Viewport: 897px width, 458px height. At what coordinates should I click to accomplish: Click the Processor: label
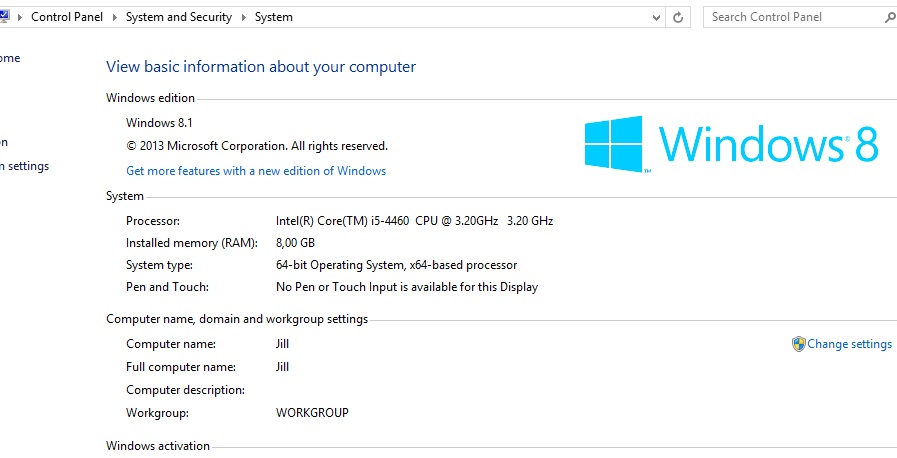coord(153,221)
